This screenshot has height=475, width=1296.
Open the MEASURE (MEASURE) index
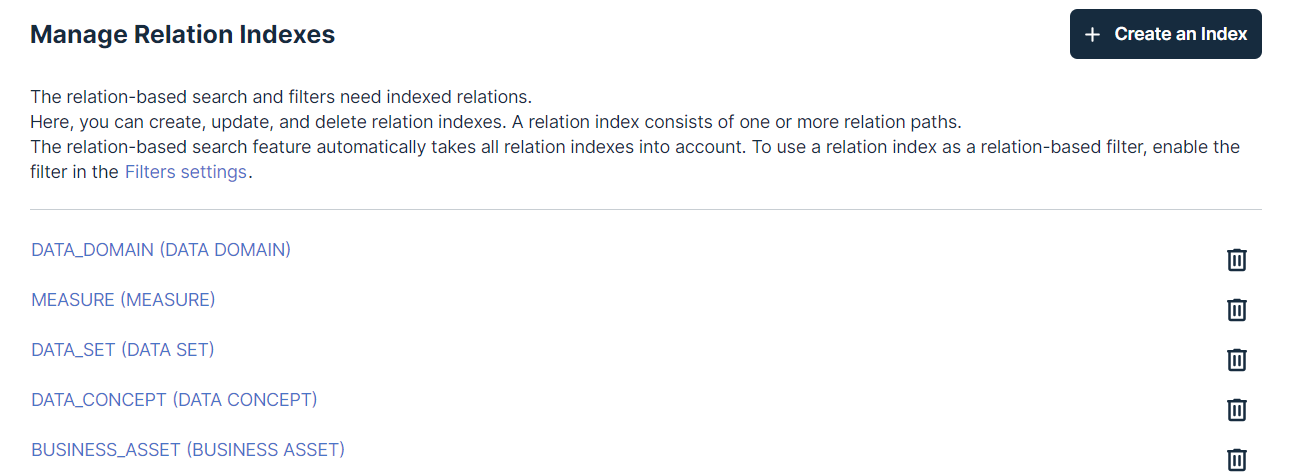click(x=123, y=300)
